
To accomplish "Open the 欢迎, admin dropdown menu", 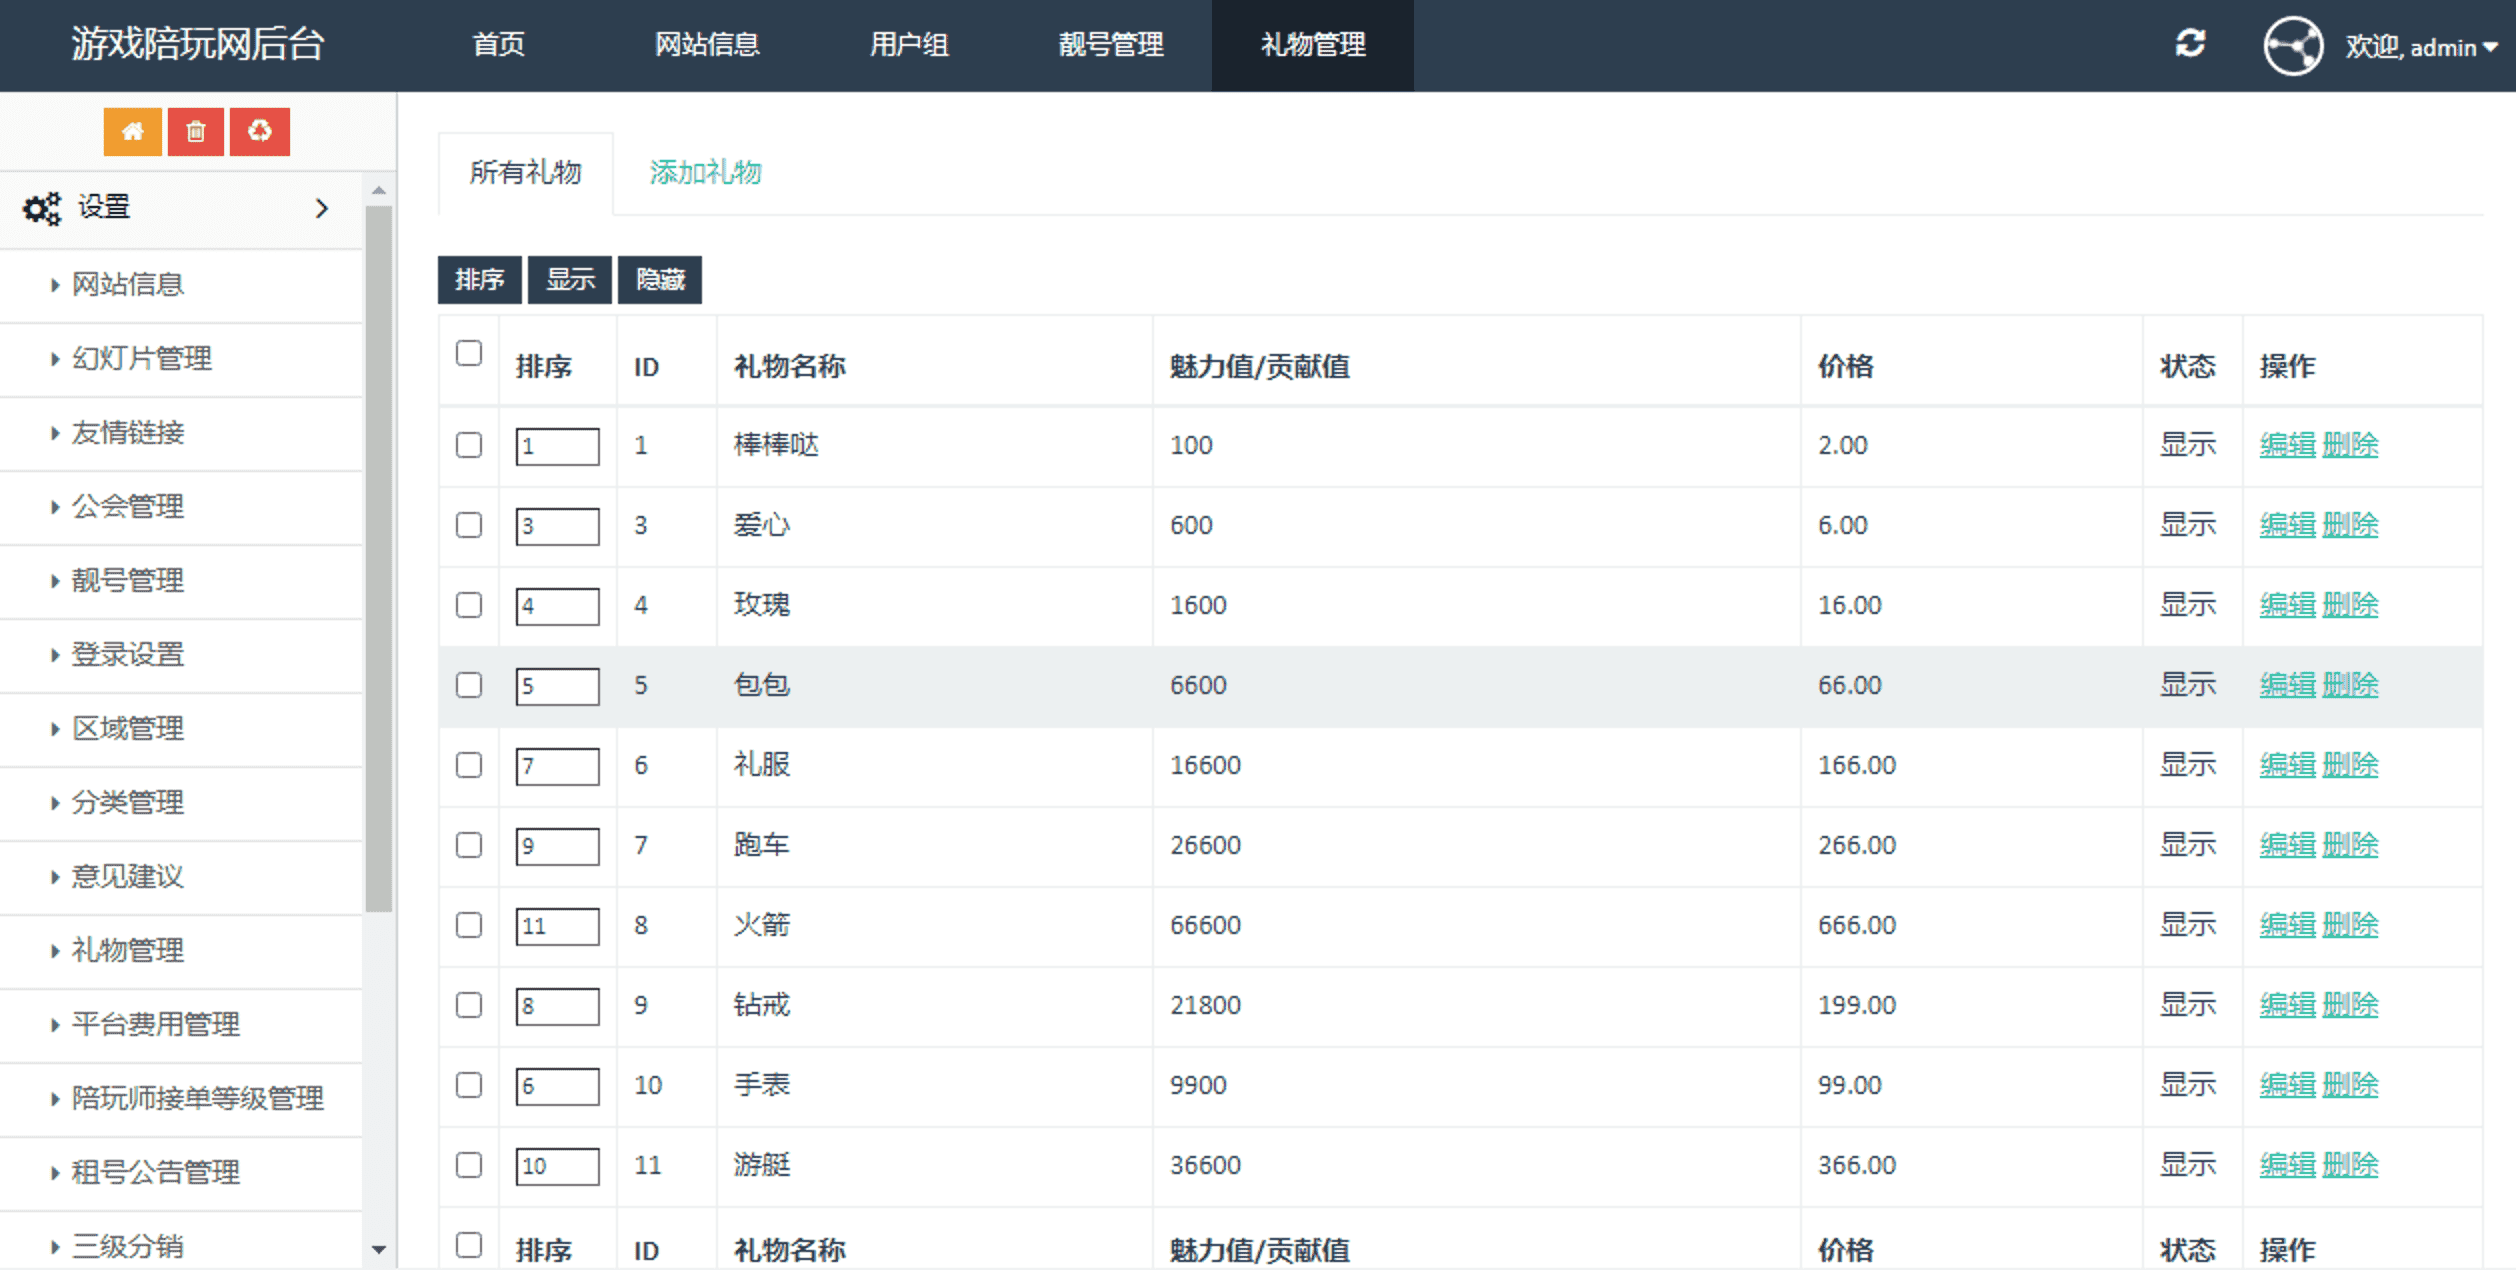I will 2420,47.
